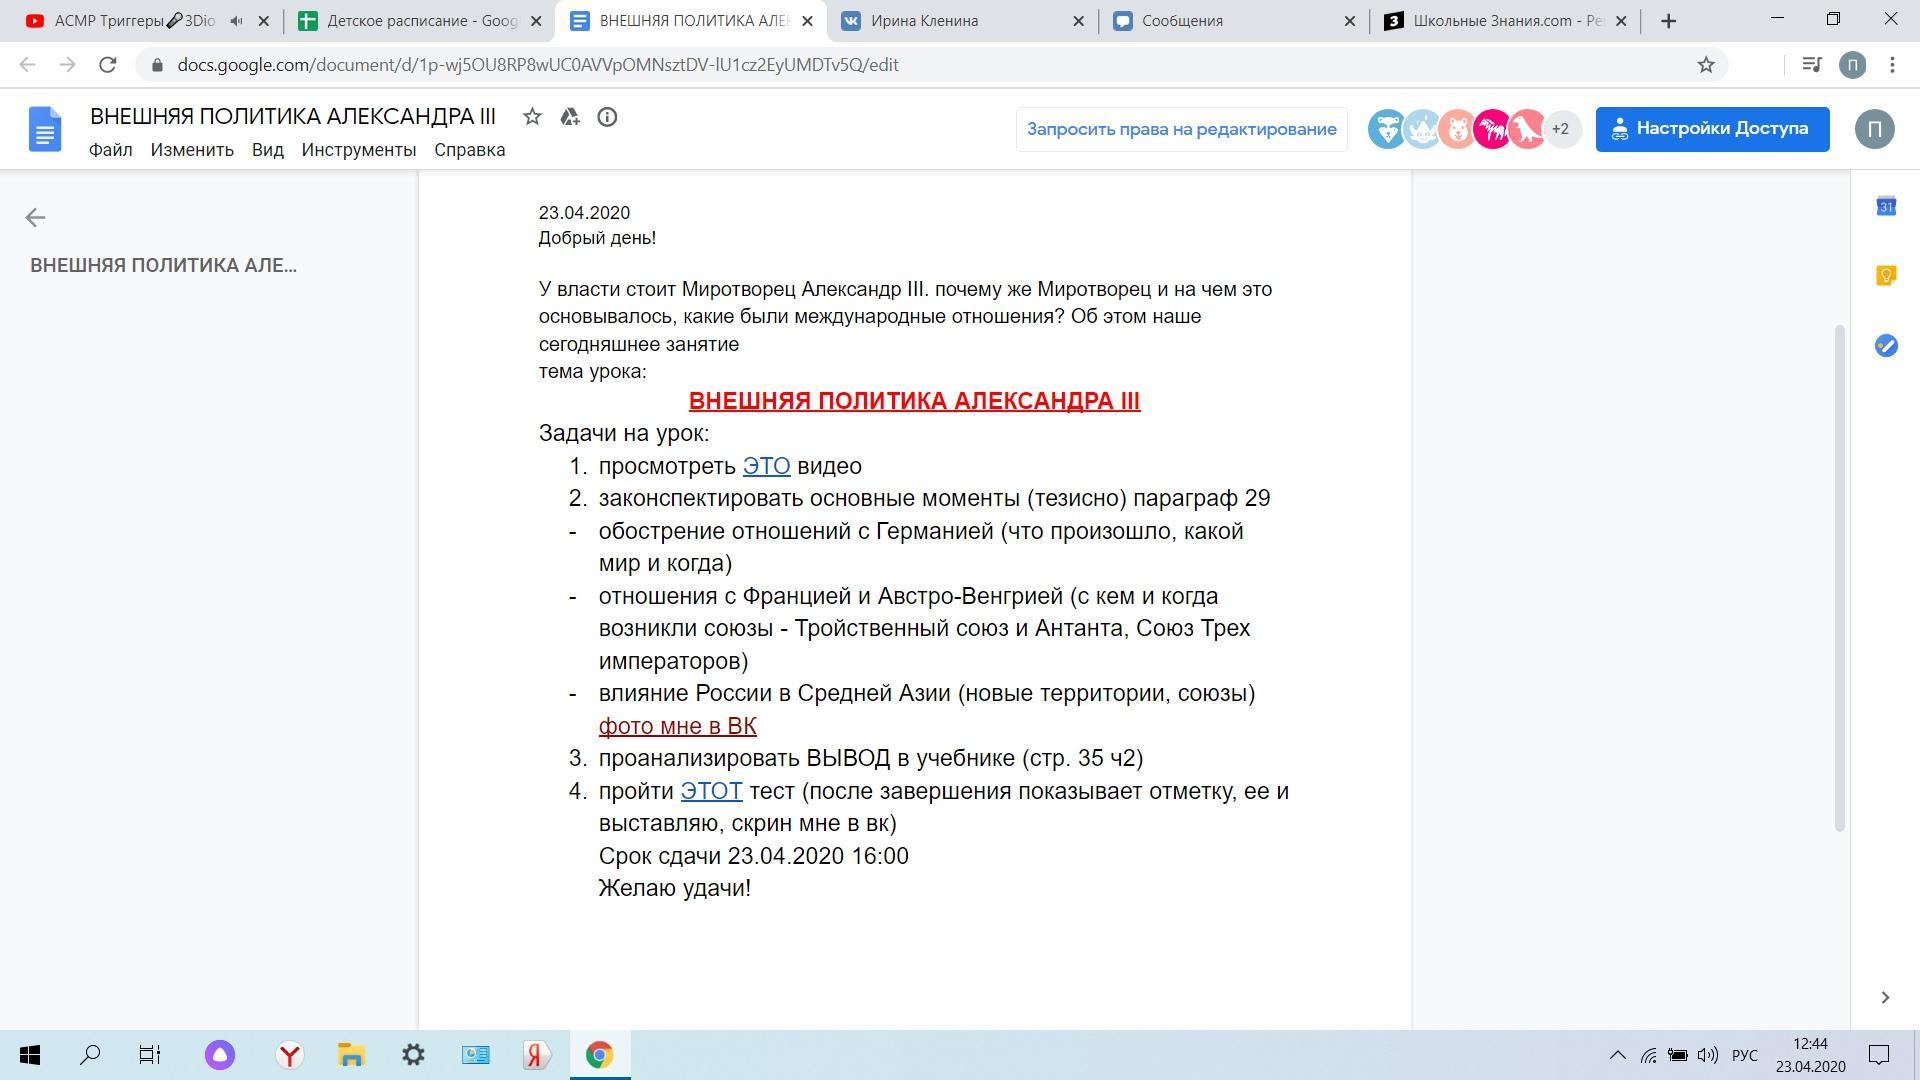1920x1080 pixels.
Task: Click the first anonymous viewer avatar
Action: [1387, 129]
